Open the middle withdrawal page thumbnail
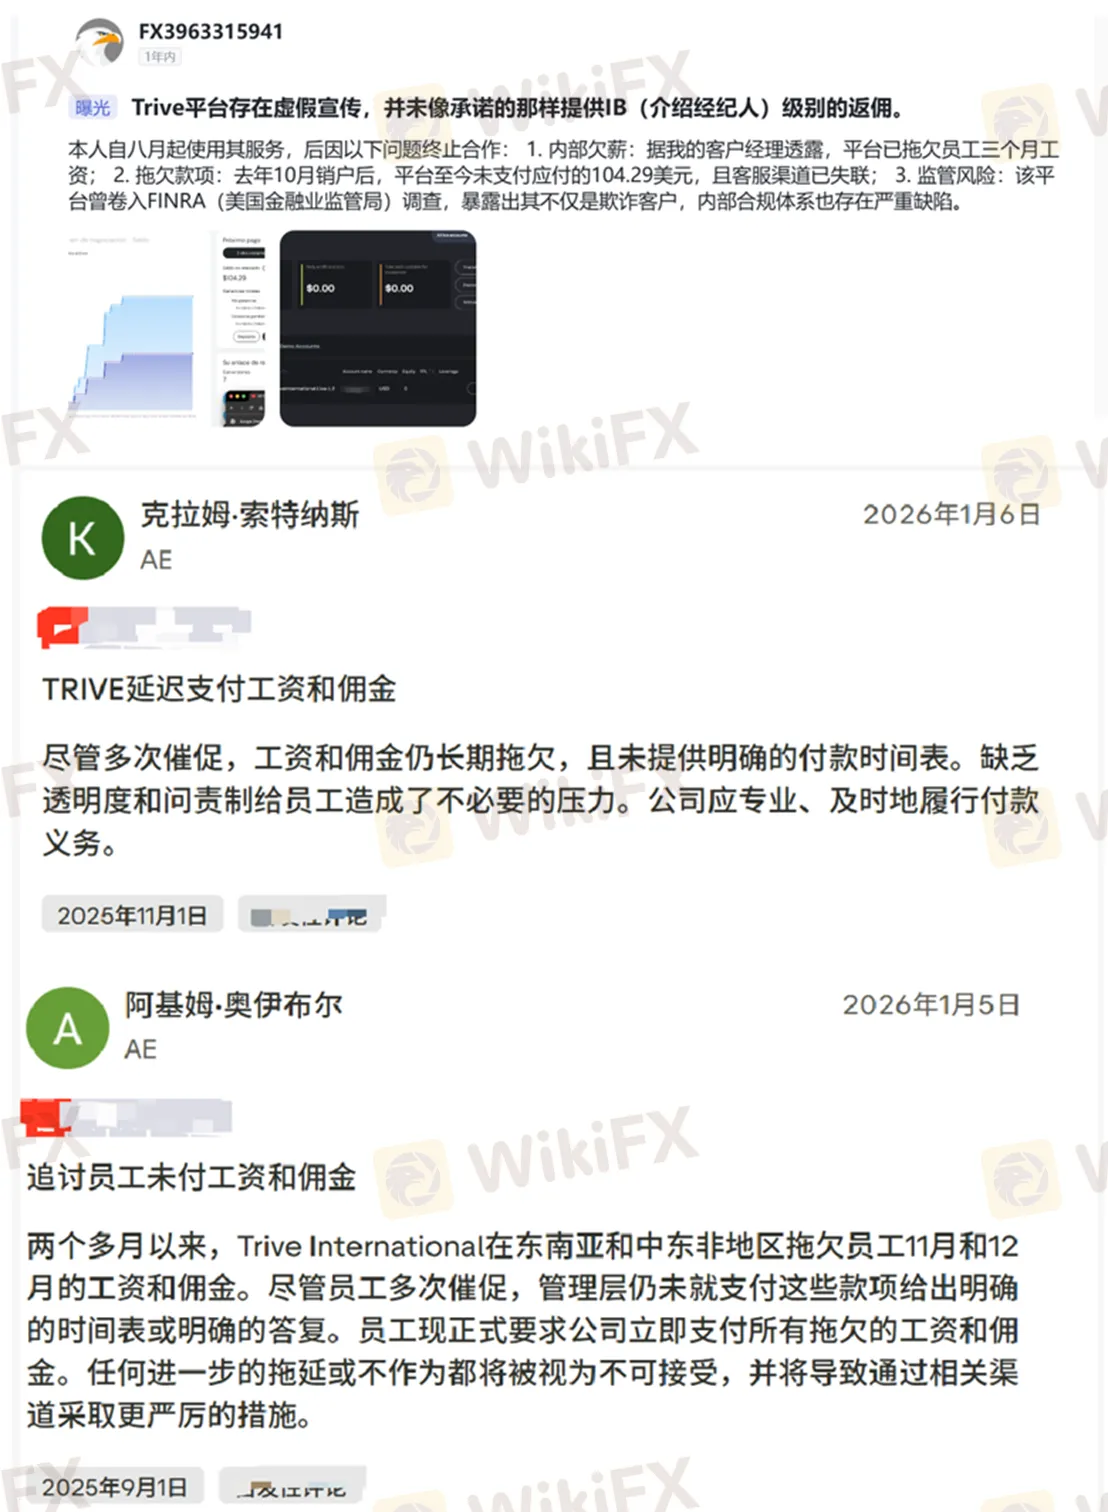The width and height of the screenshot is (1108, 1512). click(x=243, y=329)
